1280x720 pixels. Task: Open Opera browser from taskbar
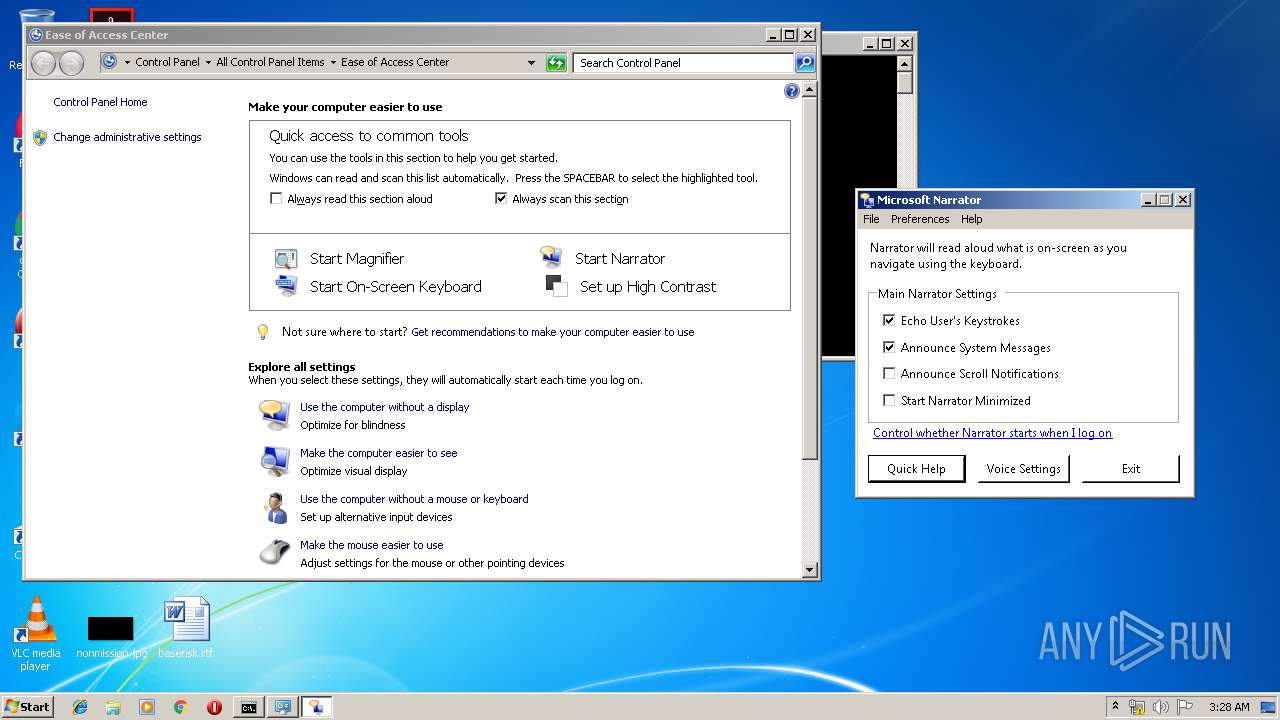click(214, 707)
